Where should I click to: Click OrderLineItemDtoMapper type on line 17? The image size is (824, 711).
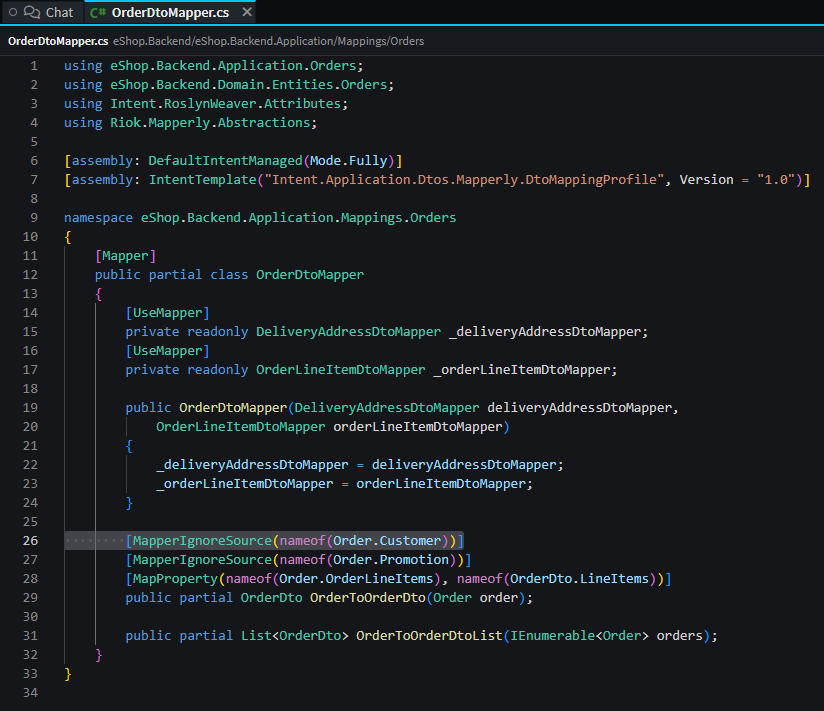(x=341, y=369)
